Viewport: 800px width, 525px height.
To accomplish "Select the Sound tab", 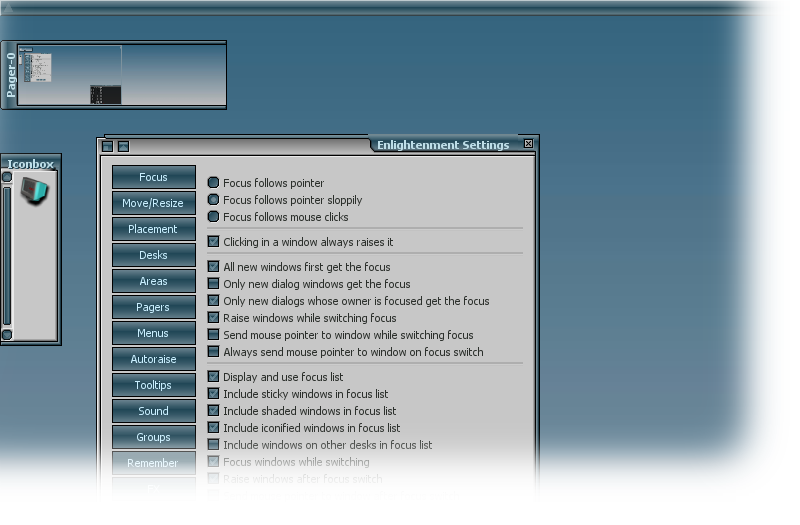I will pos(154,411).
